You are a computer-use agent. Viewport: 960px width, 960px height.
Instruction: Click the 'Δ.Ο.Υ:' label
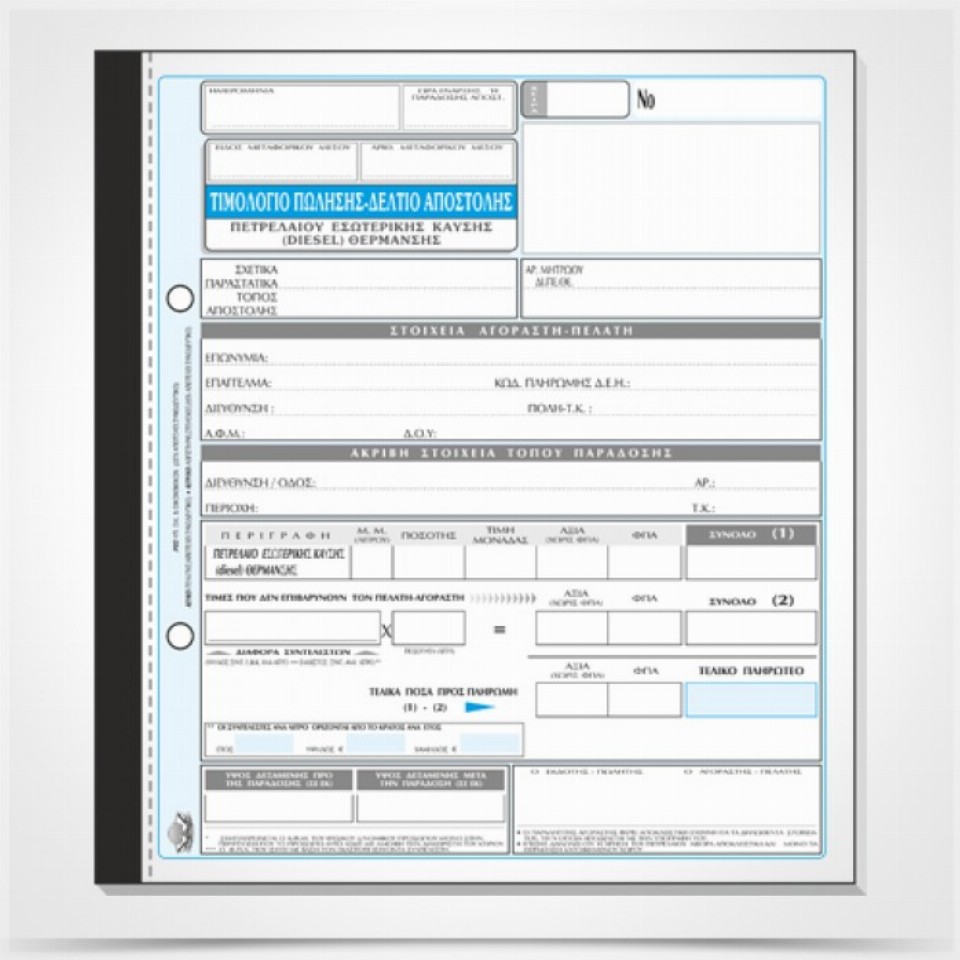(x=420, y=433)
